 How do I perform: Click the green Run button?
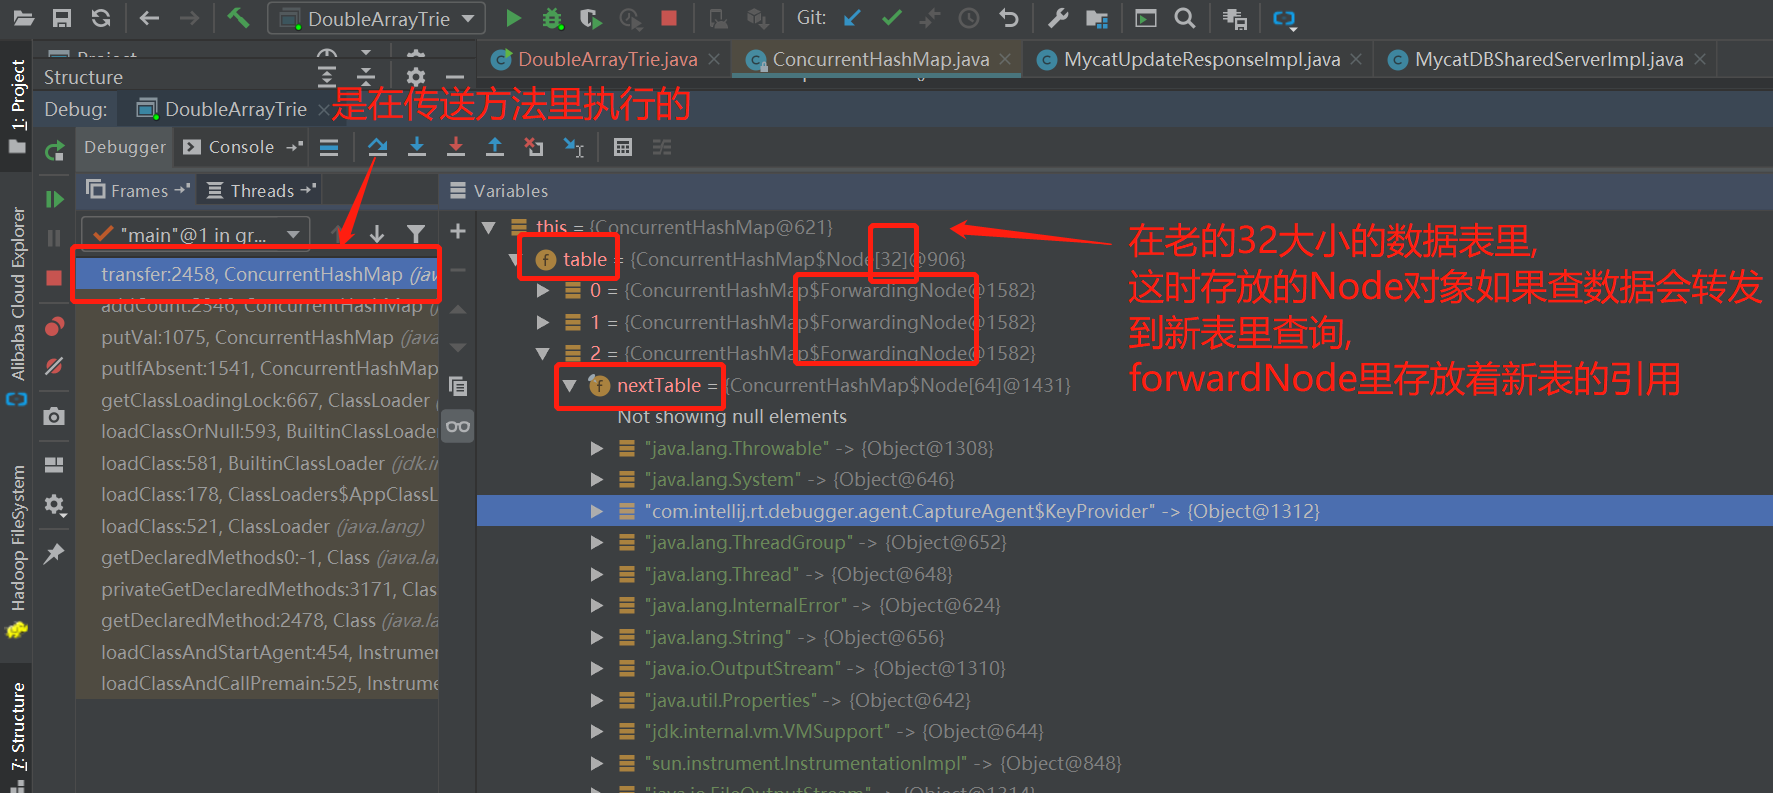pos(513,18)
